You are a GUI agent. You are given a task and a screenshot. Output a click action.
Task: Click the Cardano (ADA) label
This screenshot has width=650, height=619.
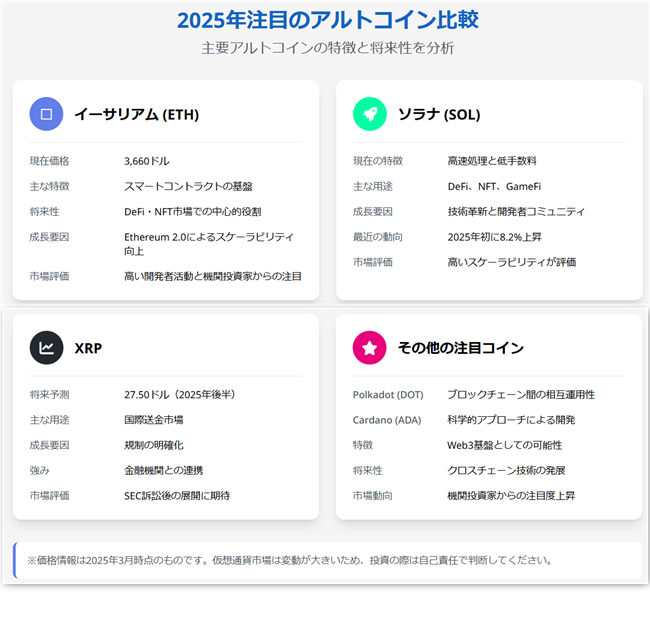tap(387, 420)
